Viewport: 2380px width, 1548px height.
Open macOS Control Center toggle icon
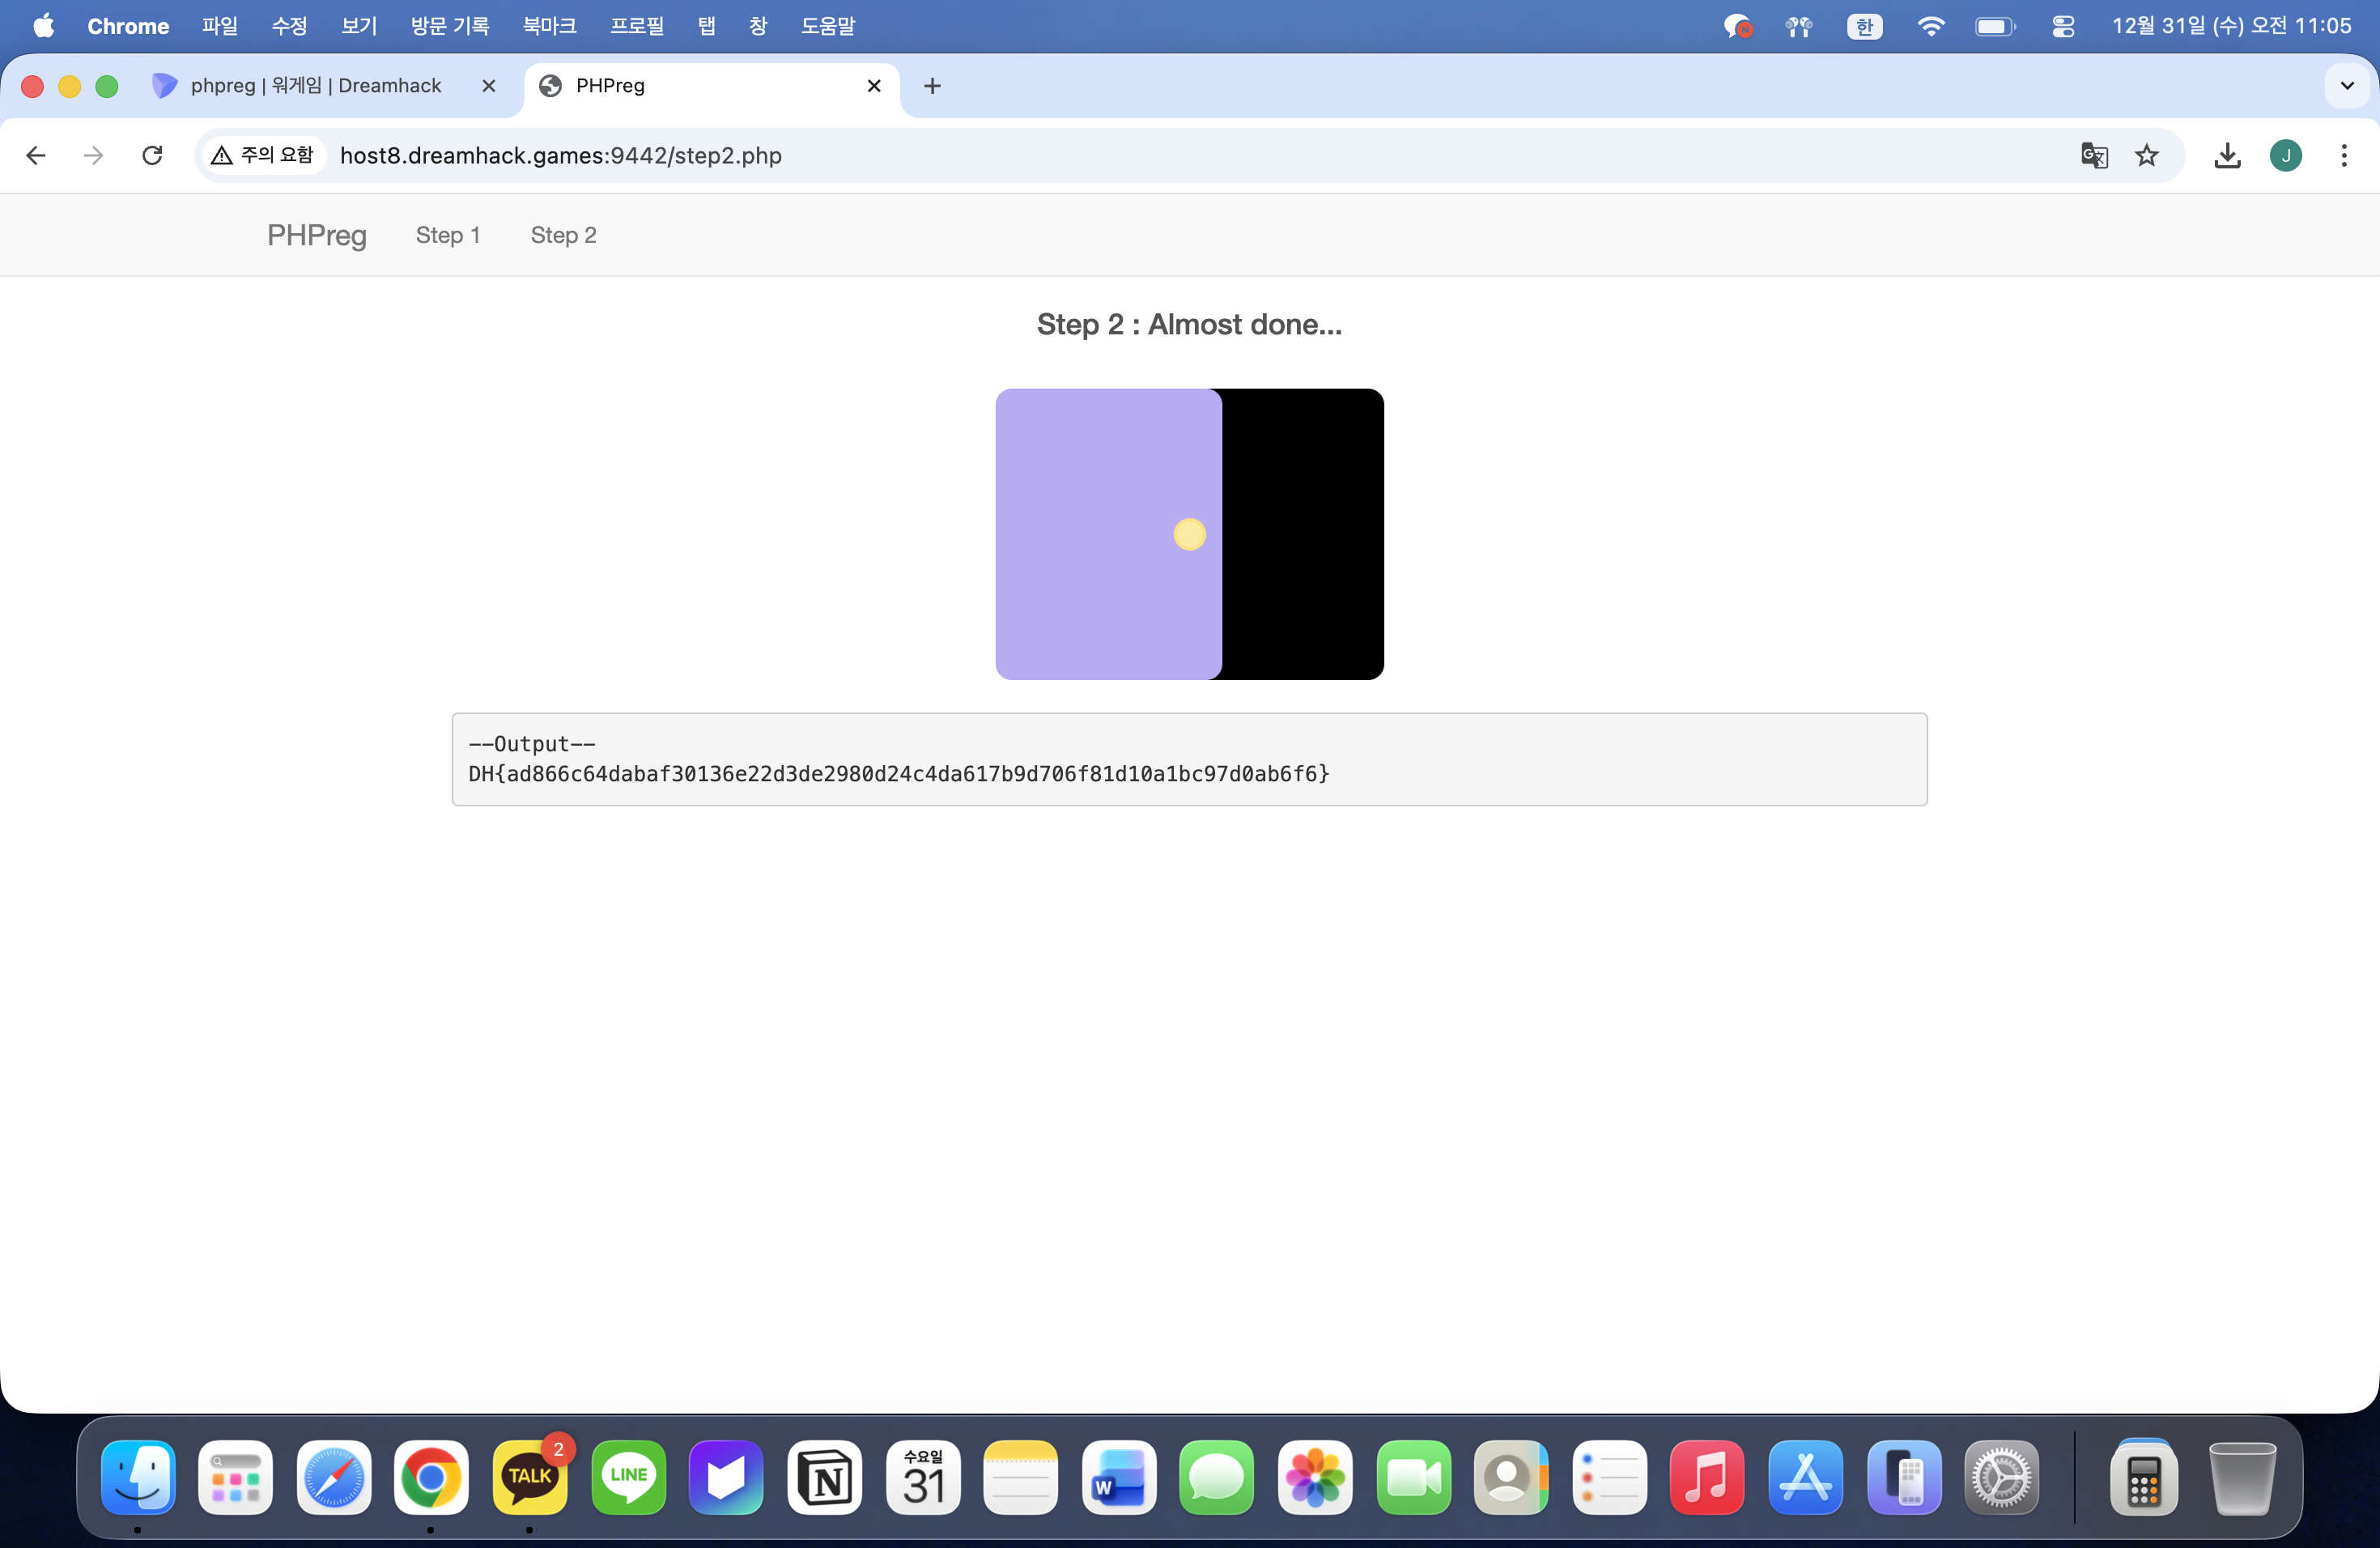coord(2063,26)
